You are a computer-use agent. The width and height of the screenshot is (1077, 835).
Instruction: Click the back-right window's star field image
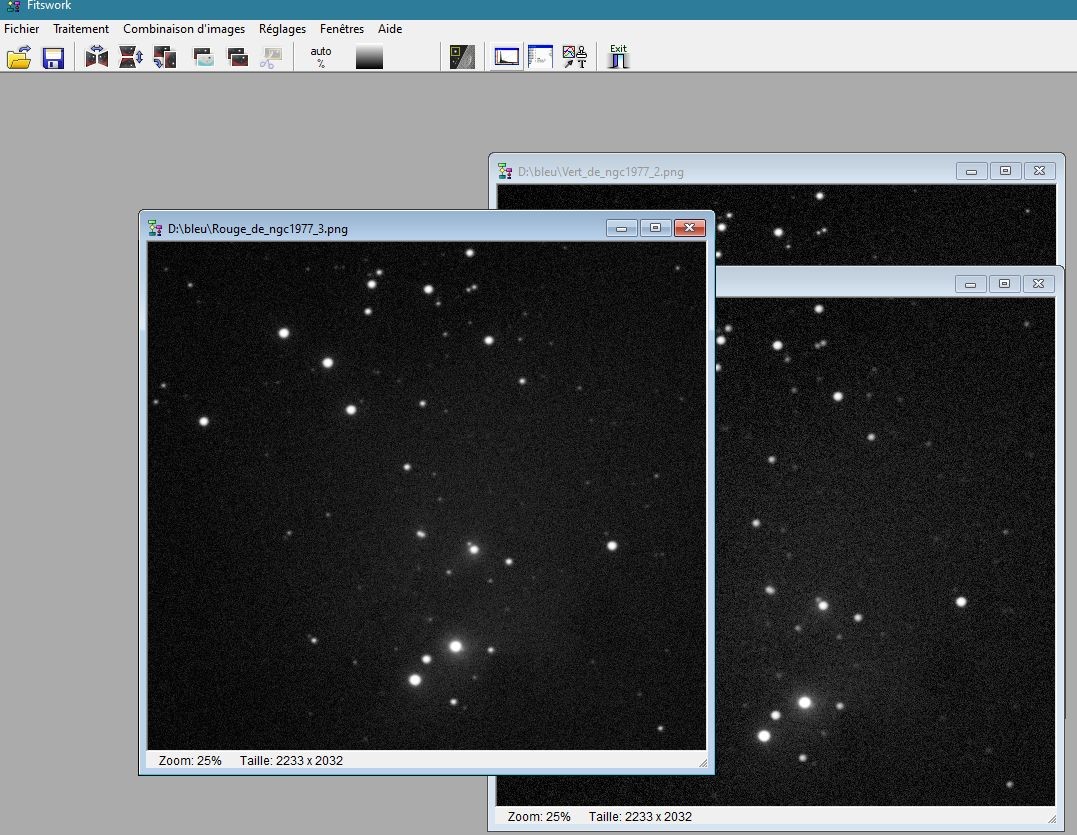point(885,551)
